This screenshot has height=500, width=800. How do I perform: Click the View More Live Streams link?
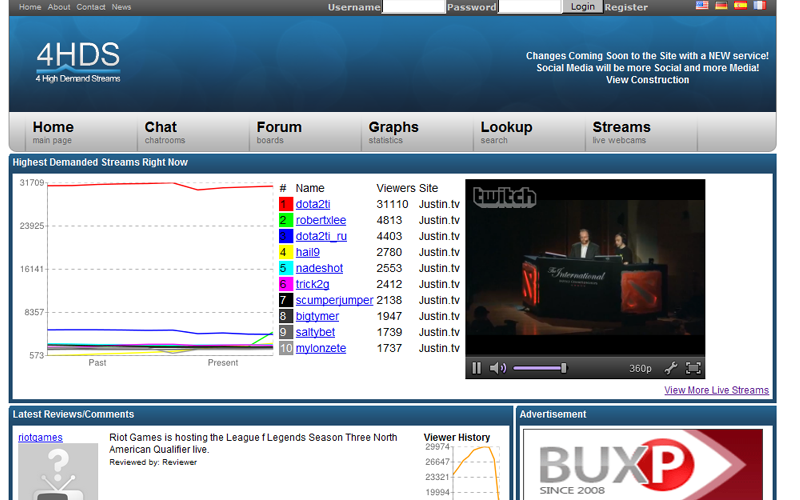716,390
